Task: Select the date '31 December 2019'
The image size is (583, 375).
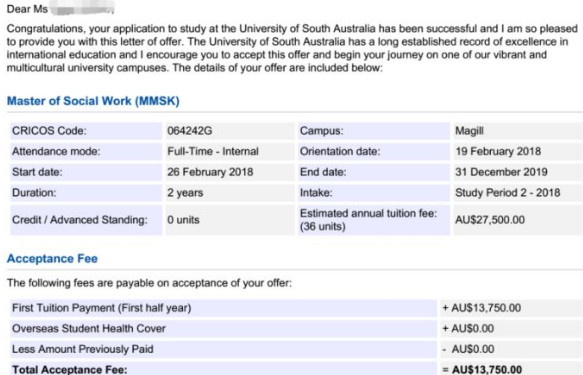Action: pos(501,172)
